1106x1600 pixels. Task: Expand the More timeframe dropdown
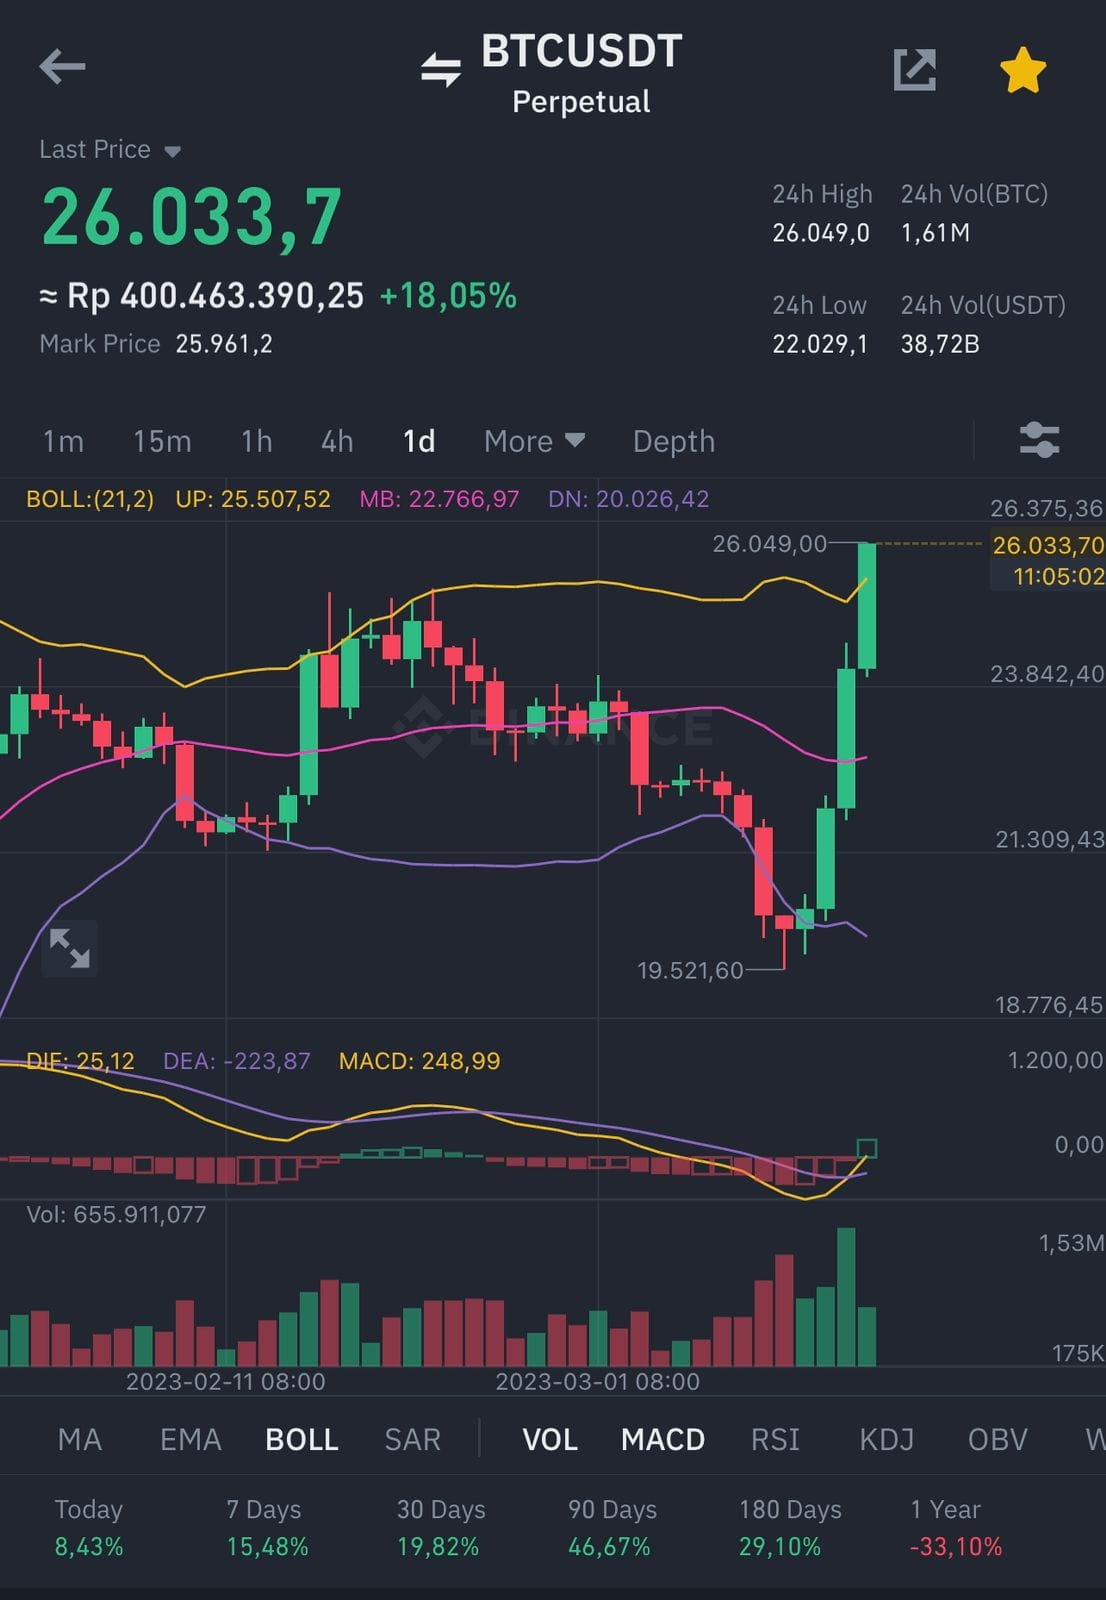533,440
